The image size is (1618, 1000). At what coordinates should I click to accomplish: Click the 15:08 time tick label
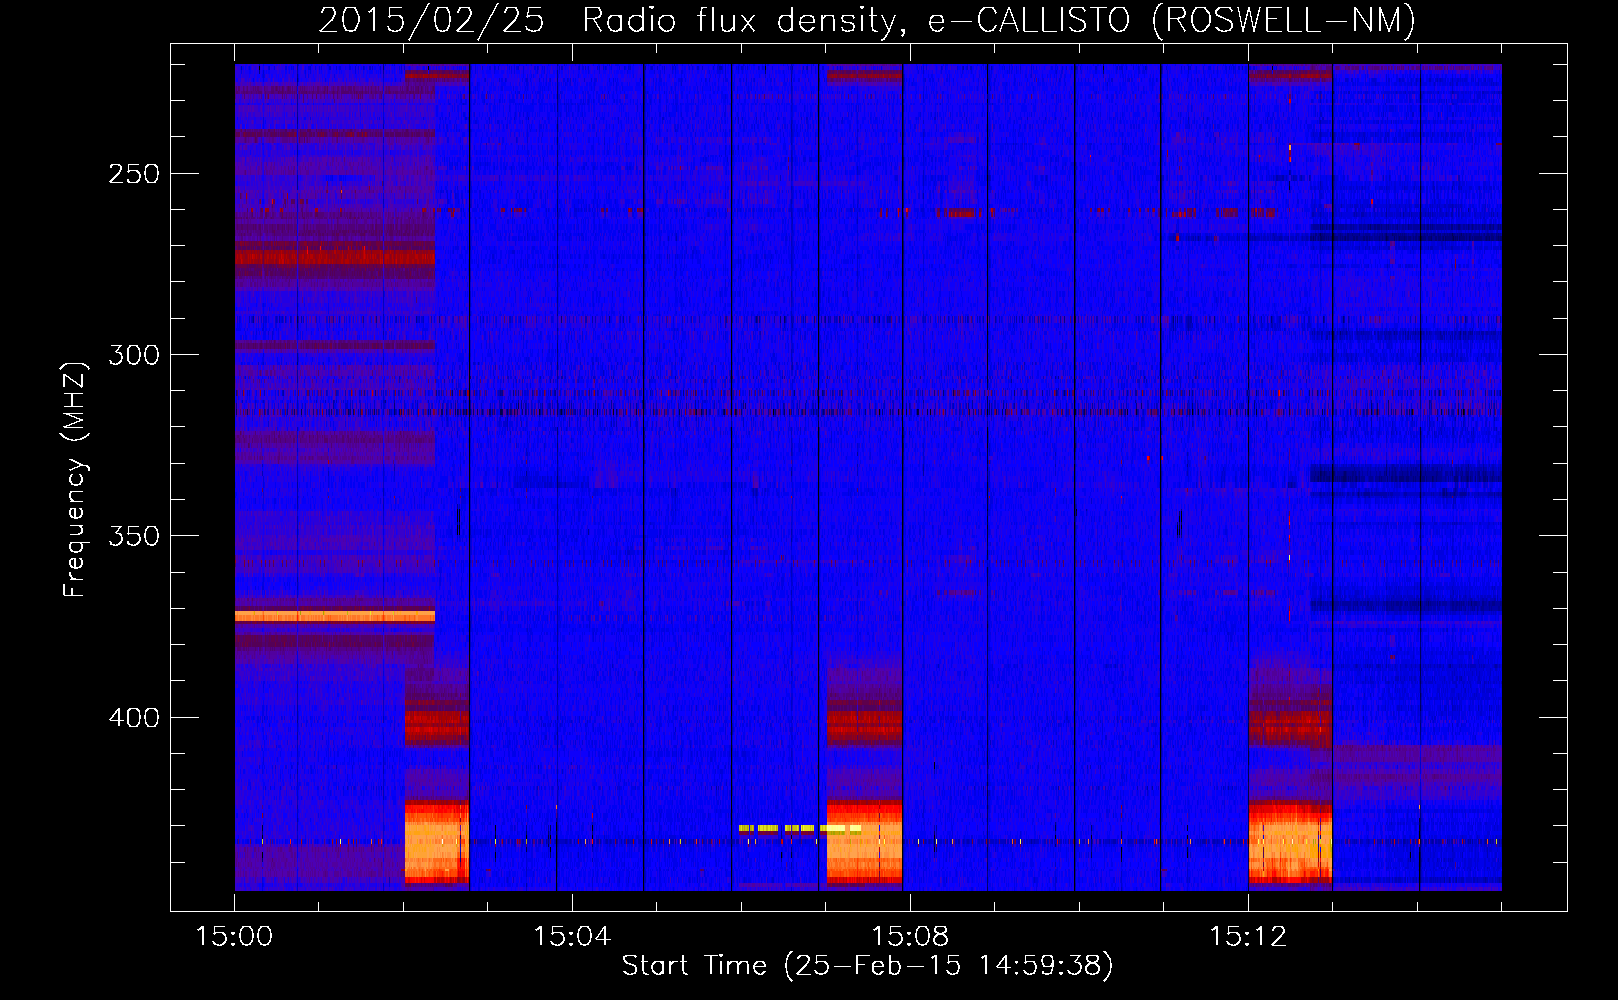tap(910, 937)
